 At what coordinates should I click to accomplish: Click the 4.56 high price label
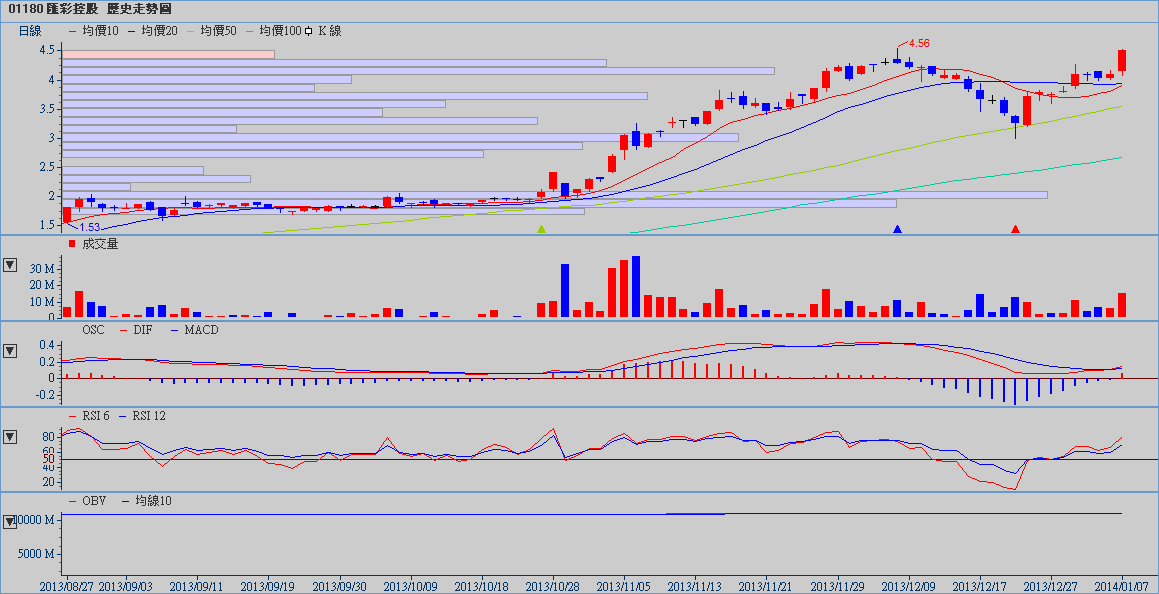[918, 43]
